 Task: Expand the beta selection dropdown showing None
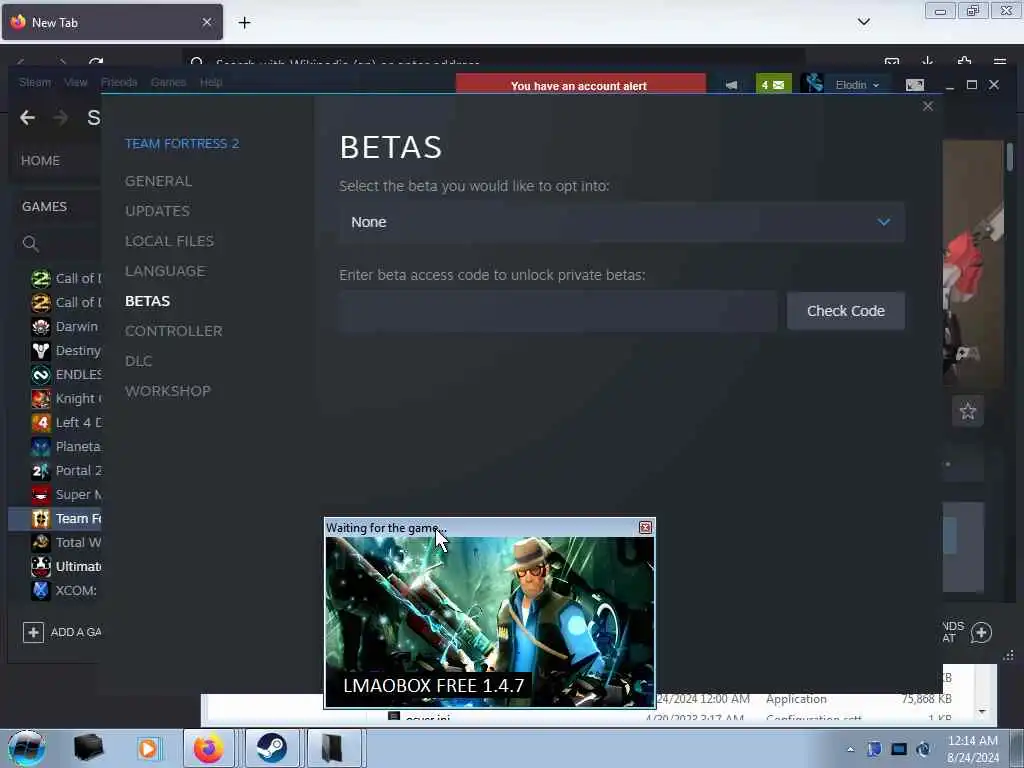[622, 222]
